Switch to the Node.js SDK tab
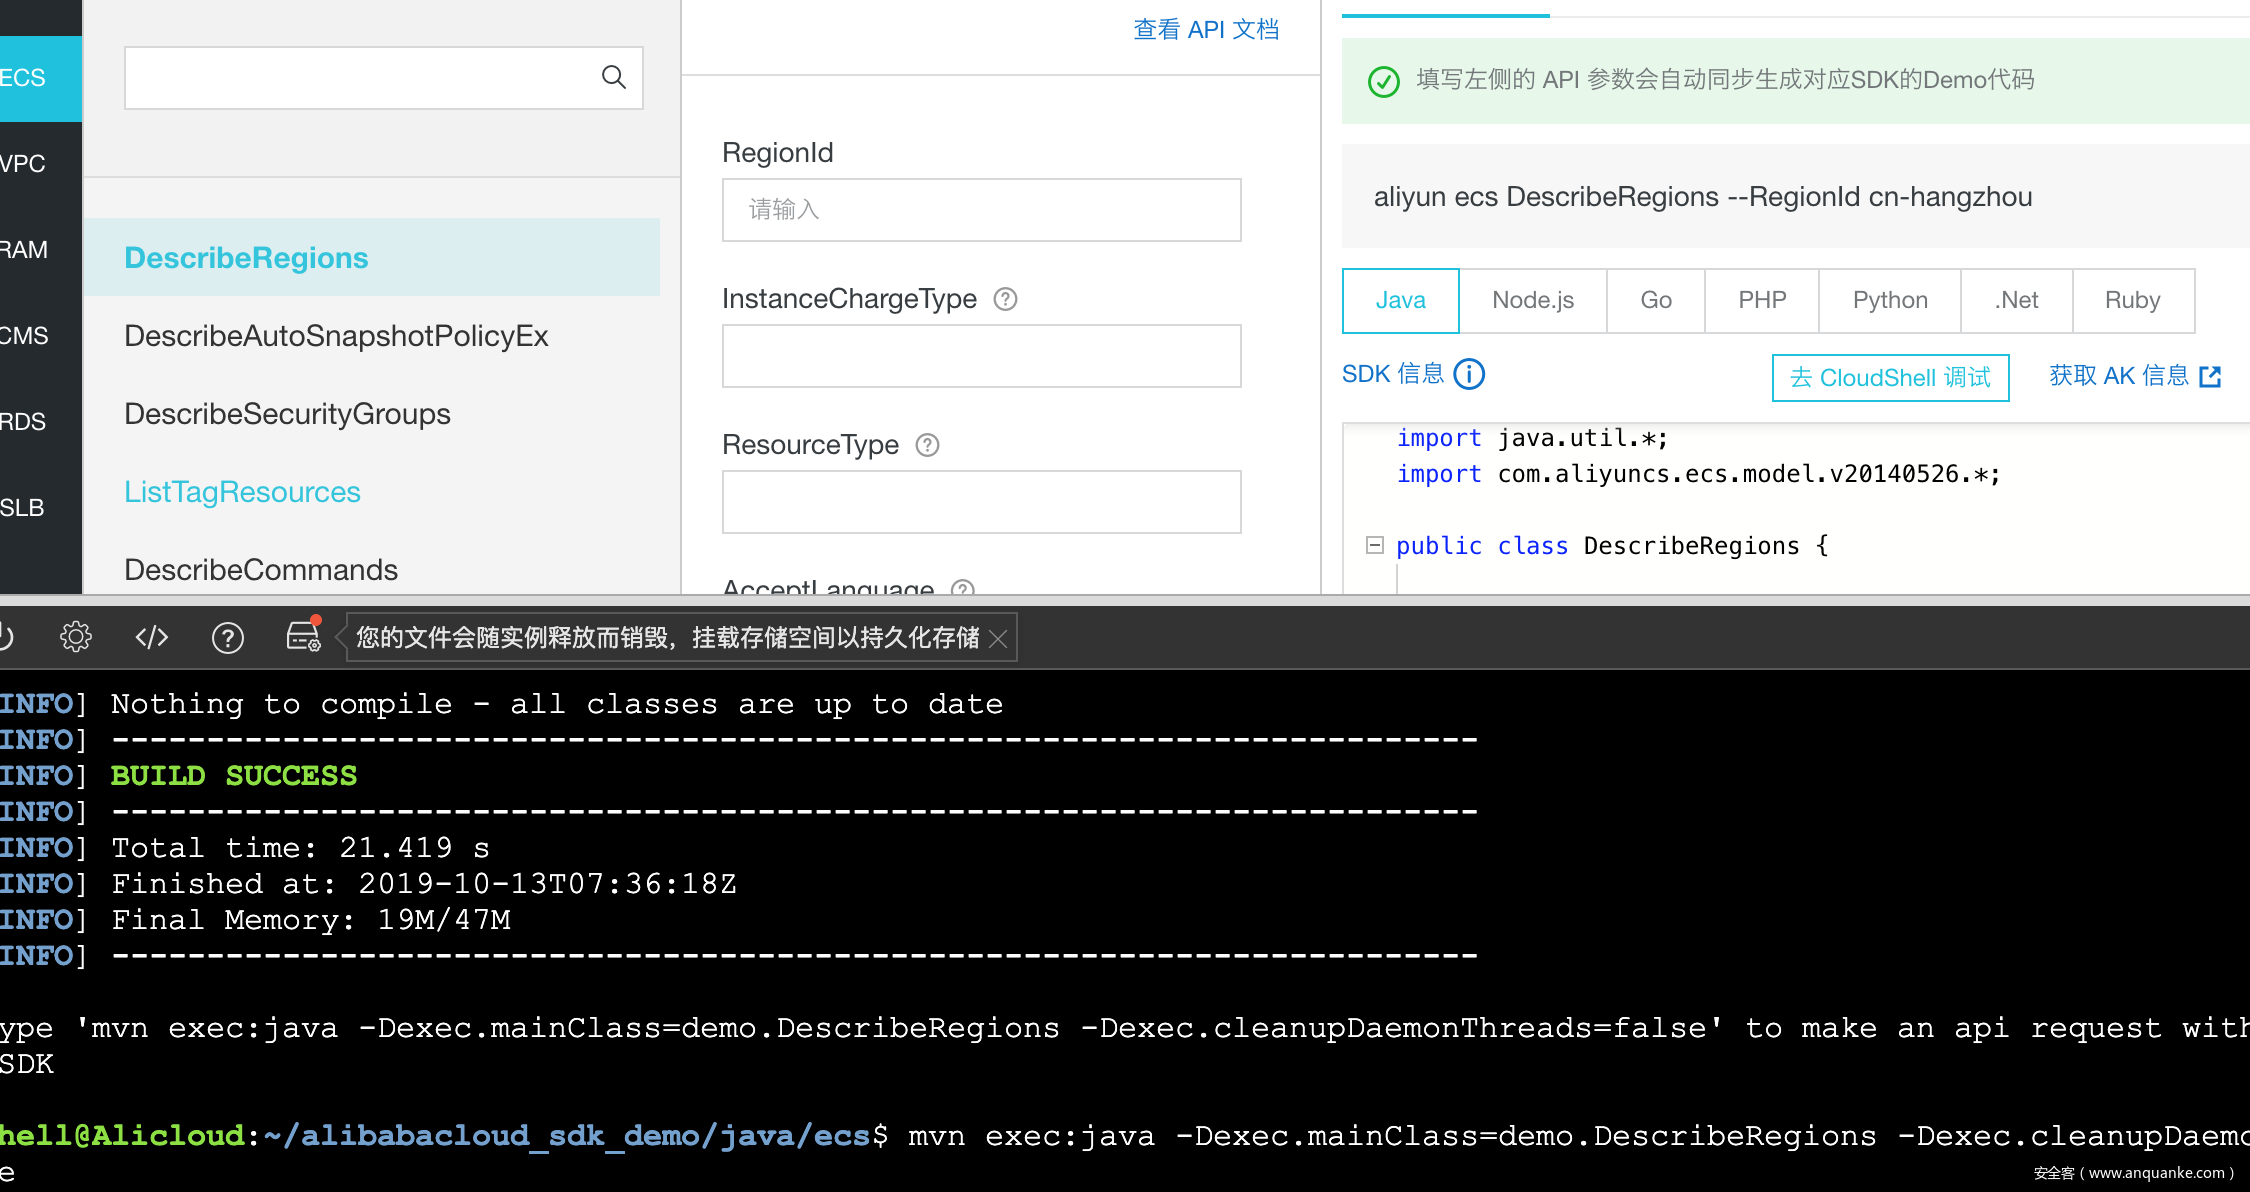The width and height of the screenshot is (2250, 1192). [1532, 300]
